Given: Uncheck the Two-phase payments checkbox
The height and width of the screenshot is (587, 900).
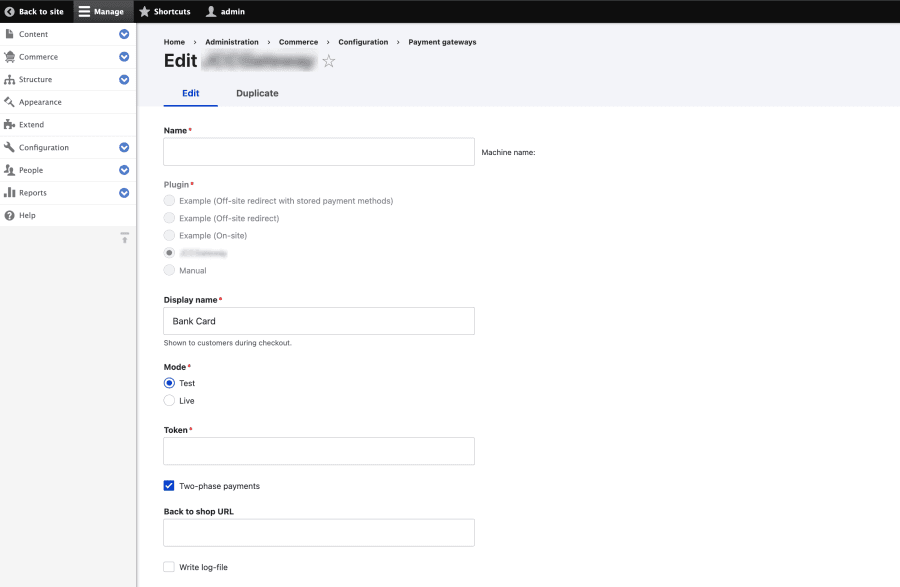Looking at the screenshot, I should 169,486.
